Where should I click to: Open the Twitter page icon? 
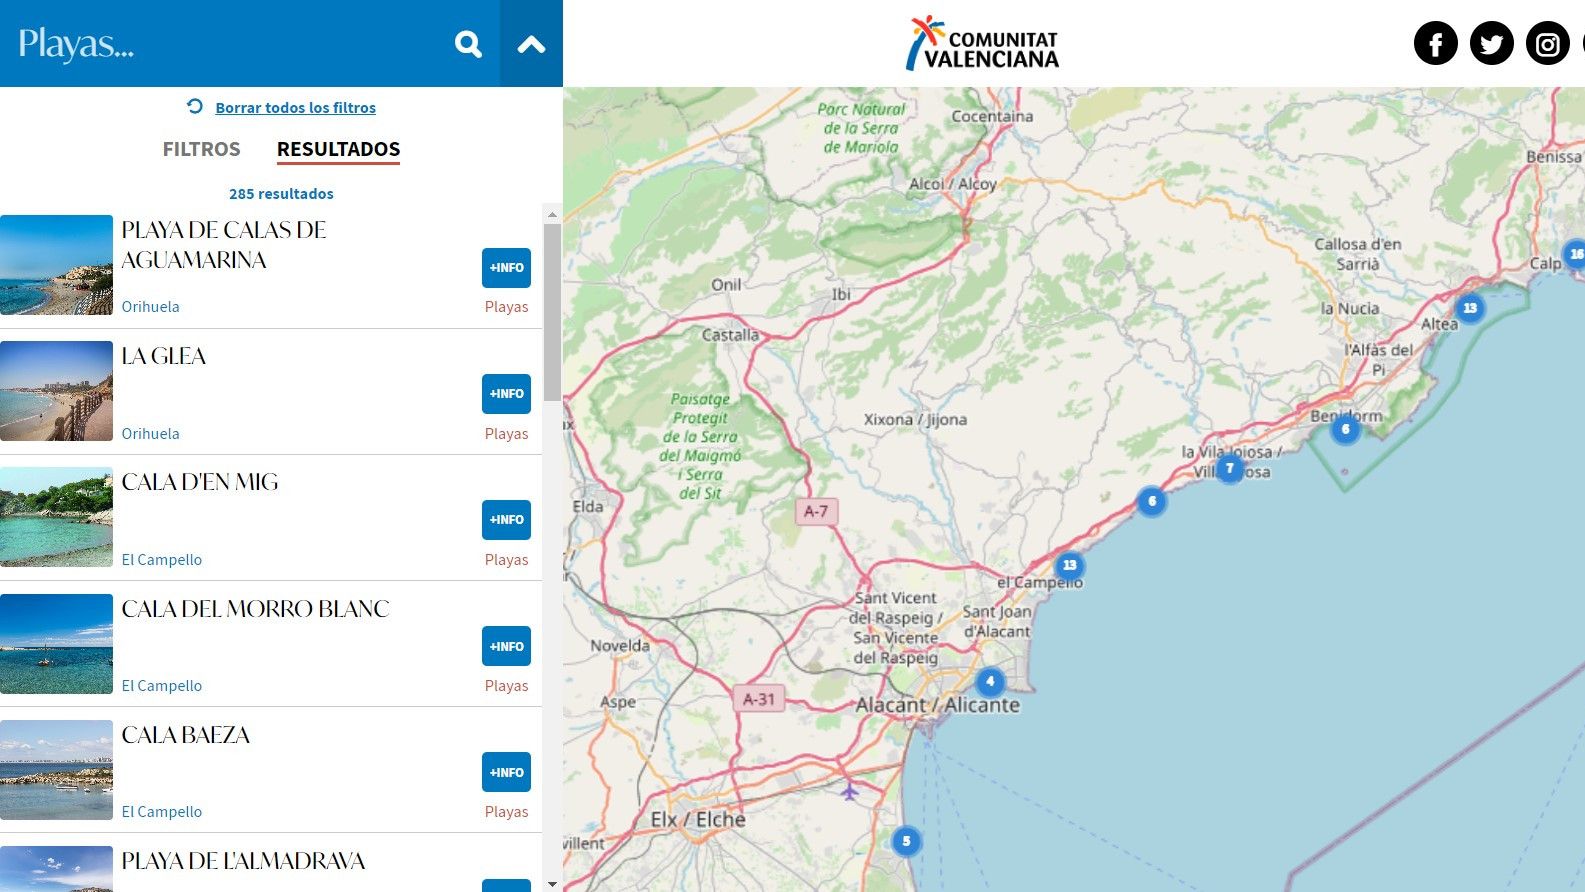point(1491,44)
